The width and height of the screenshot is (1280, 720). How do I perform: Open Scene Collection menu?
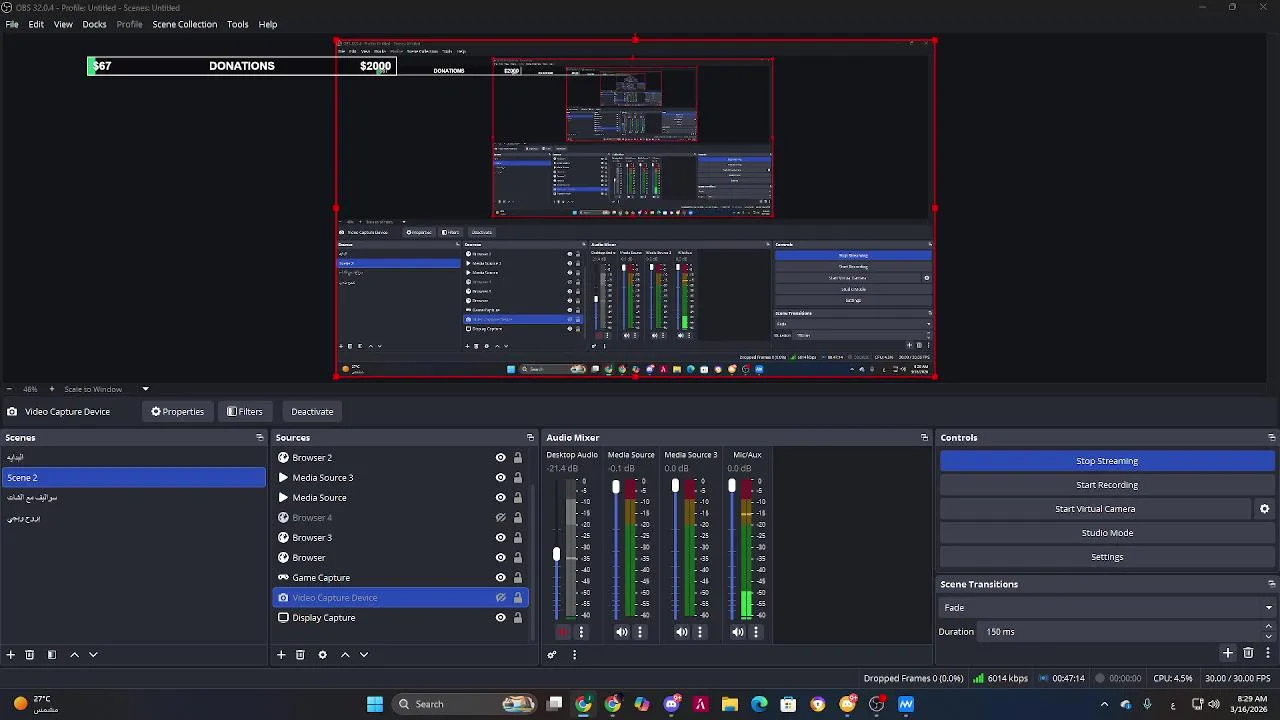click(184, 24)
